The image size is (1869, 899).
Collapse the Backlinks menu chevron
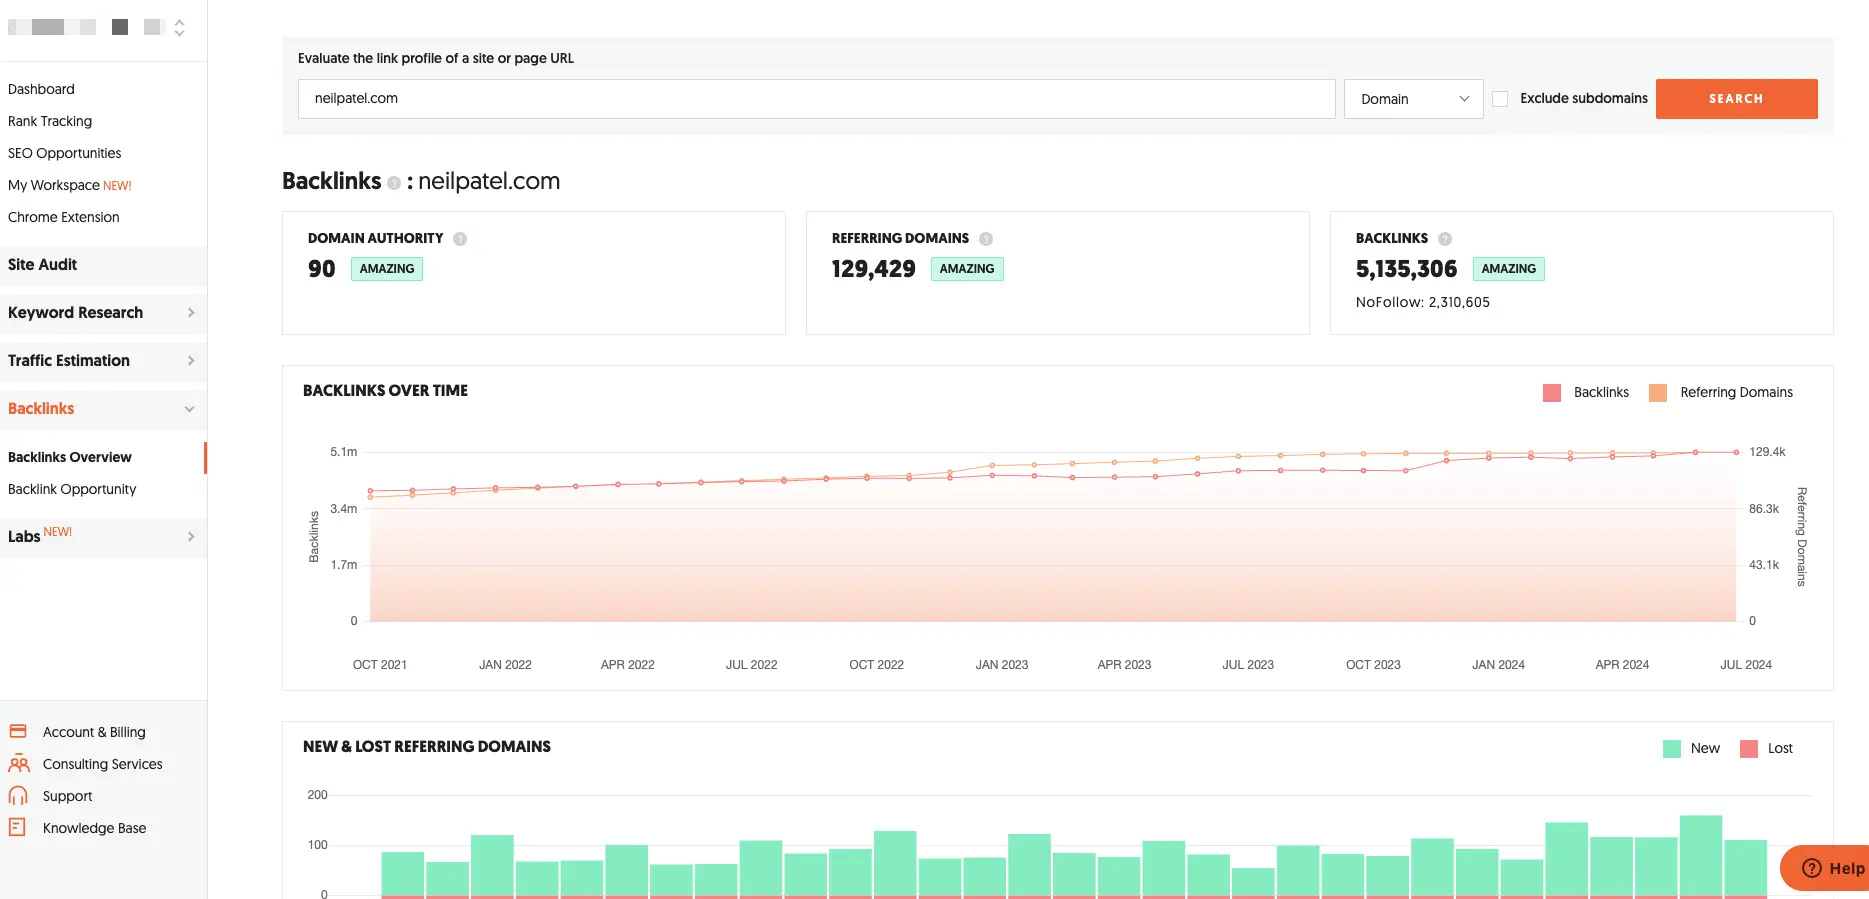click(x=190, y=409)
